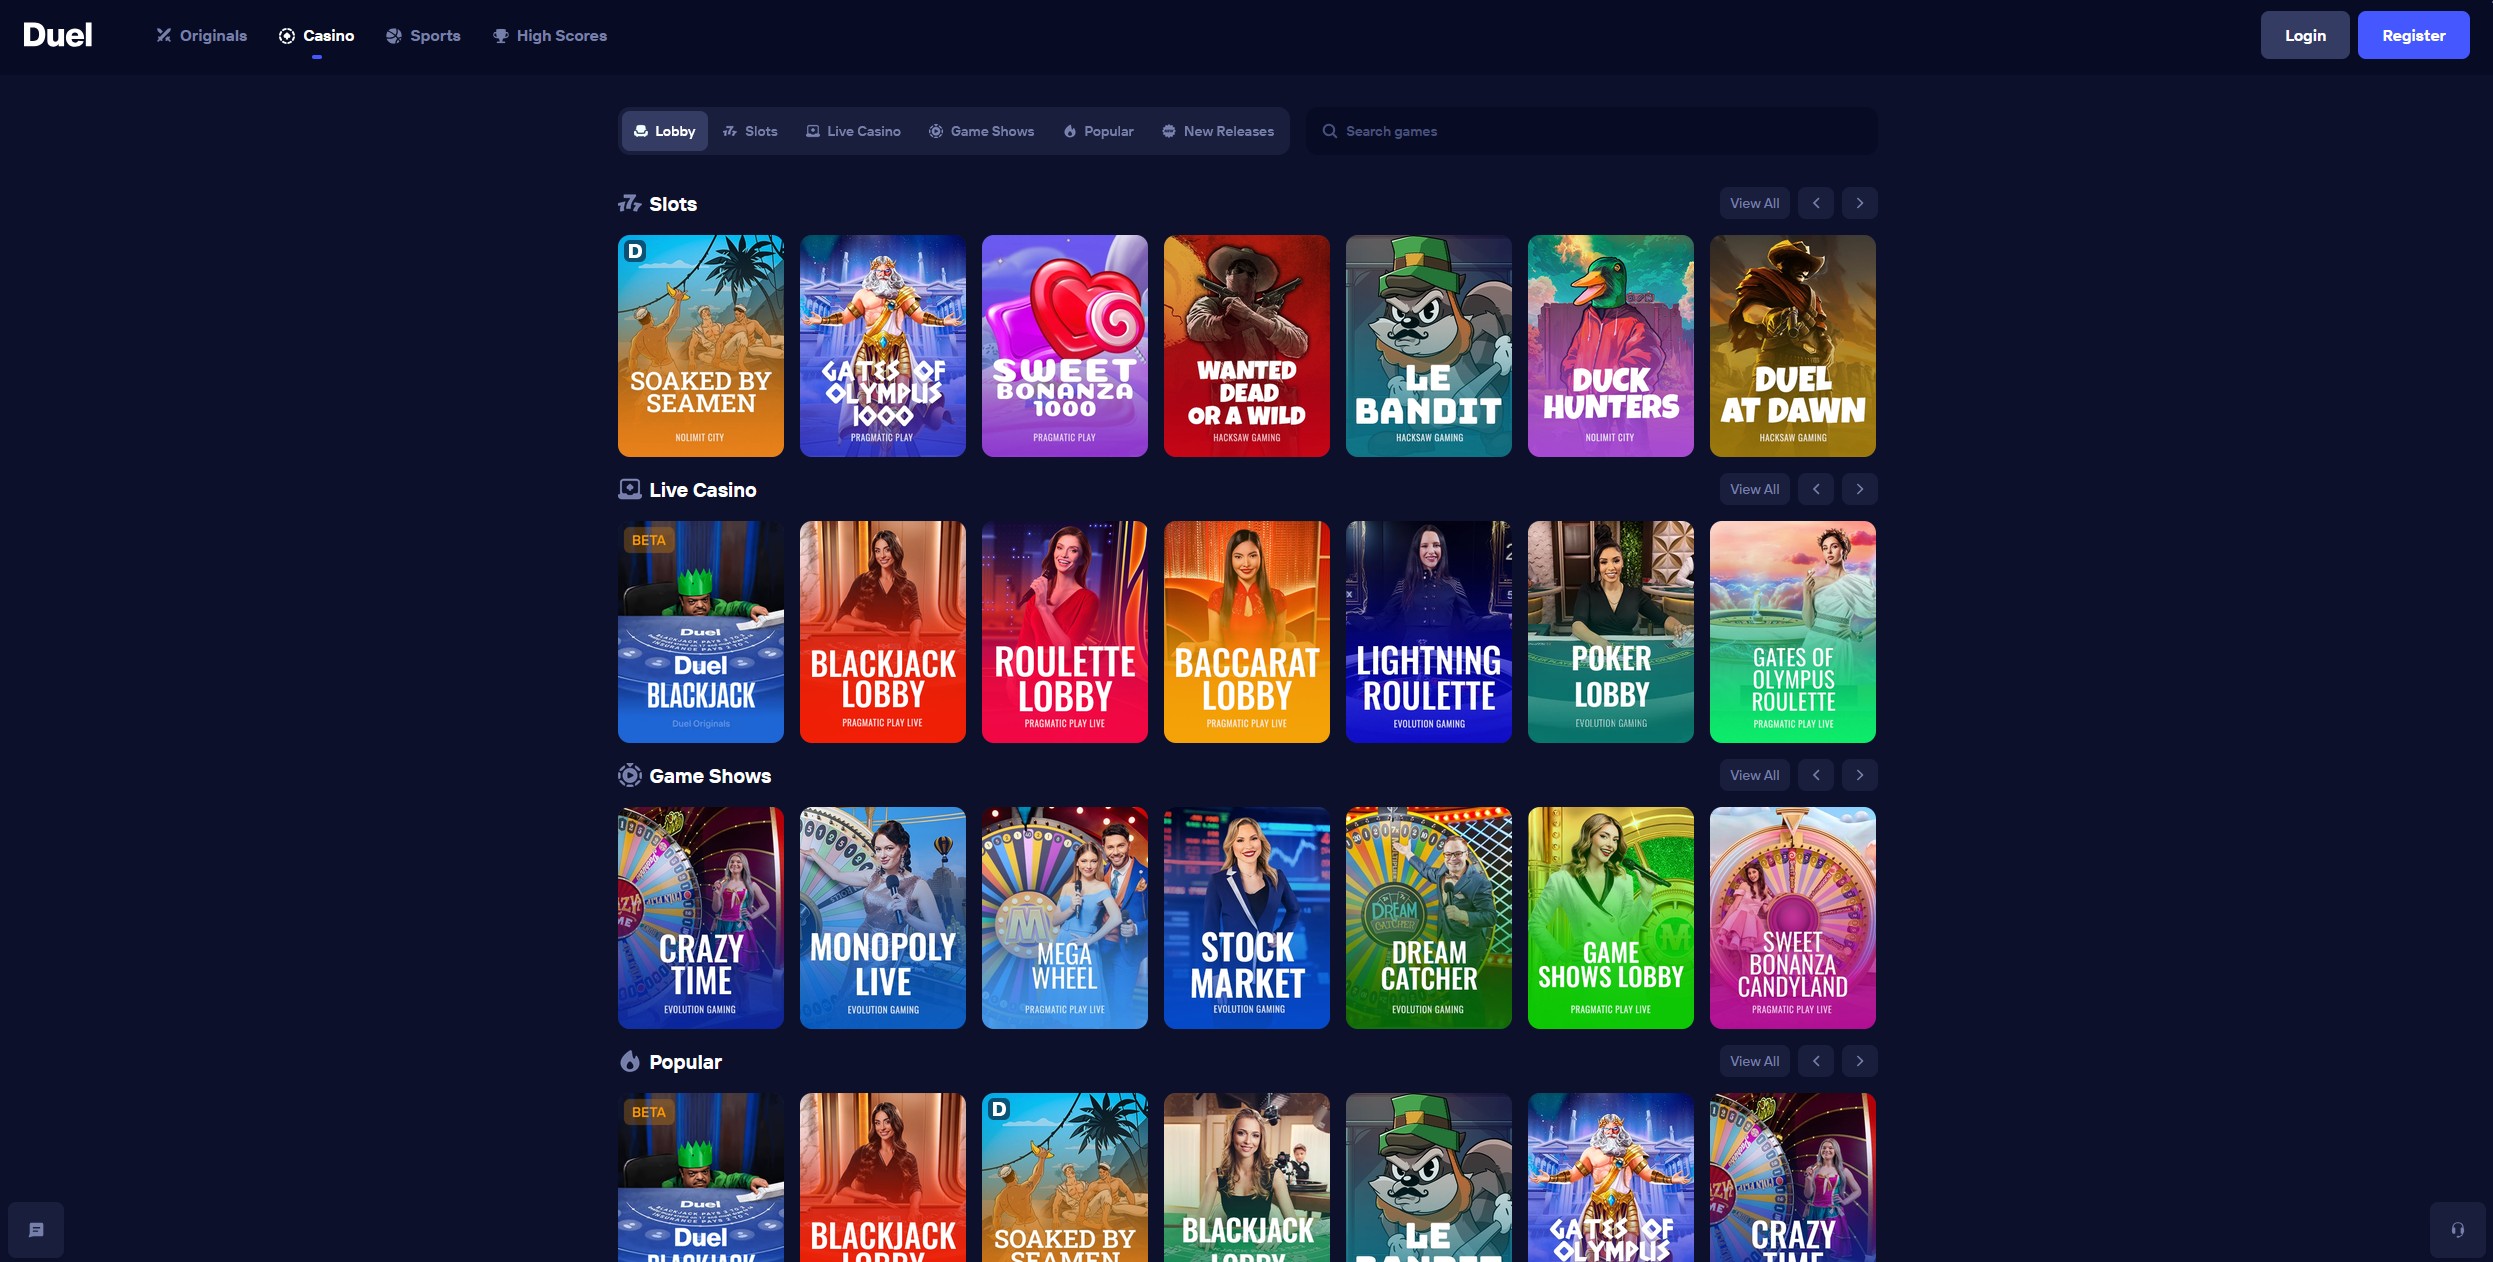Open Soaked by Seamen in Slots row
Viewport: 2493px width, 1262px height.
[x=701, y=346]
